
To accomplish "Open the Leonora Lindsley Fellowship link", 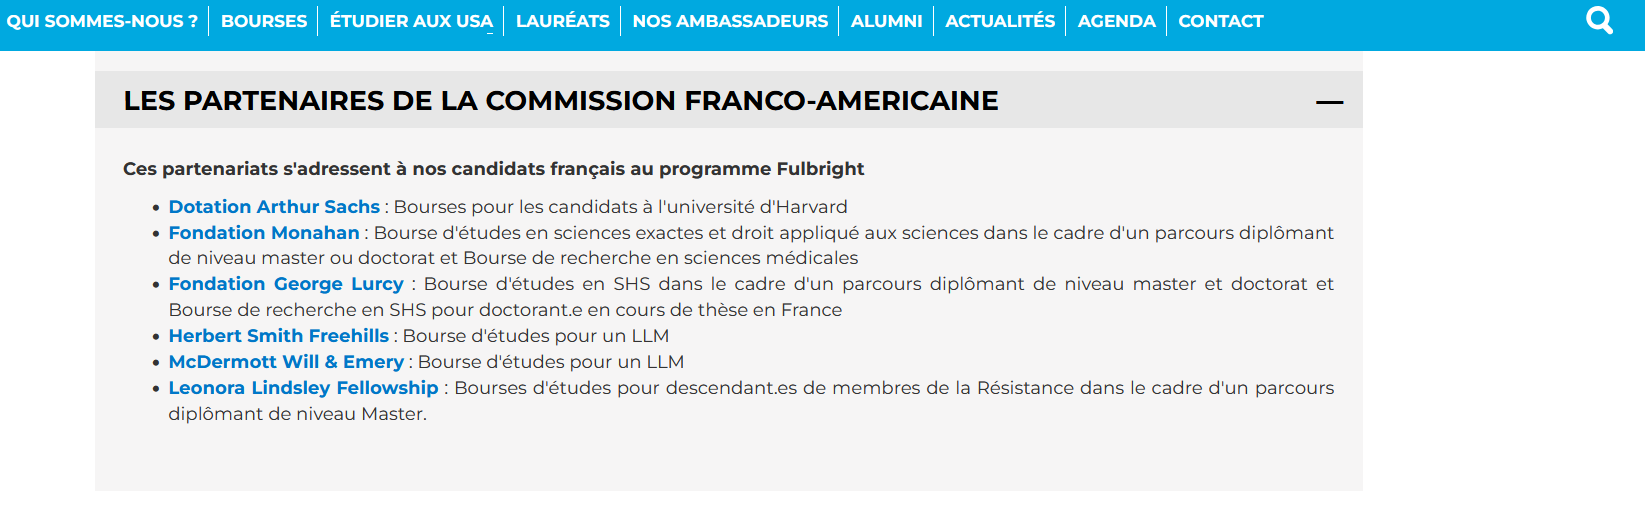I will click(x=303, y=388).
